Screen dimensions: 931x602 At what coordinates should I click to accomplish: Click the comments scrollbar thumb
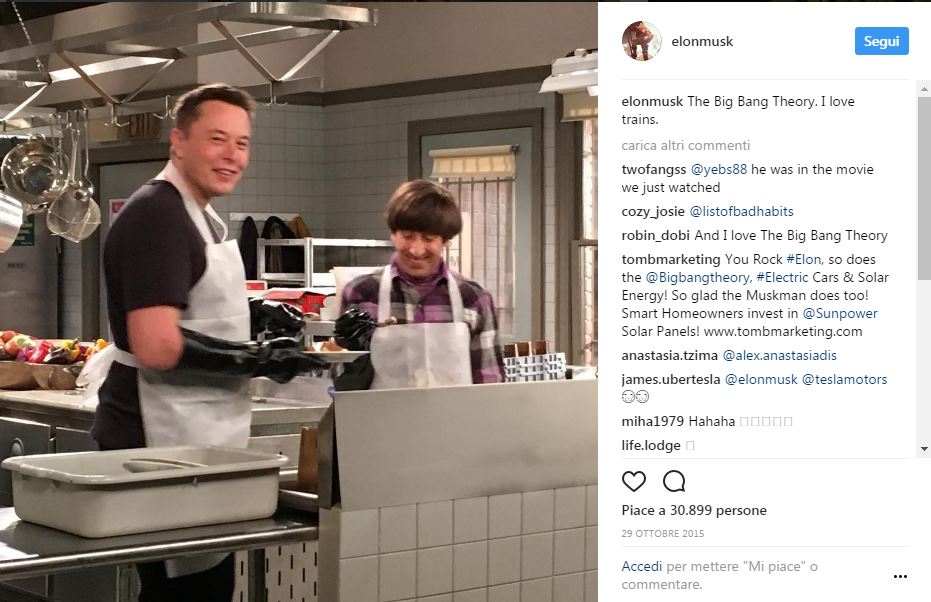coord(924,188)
